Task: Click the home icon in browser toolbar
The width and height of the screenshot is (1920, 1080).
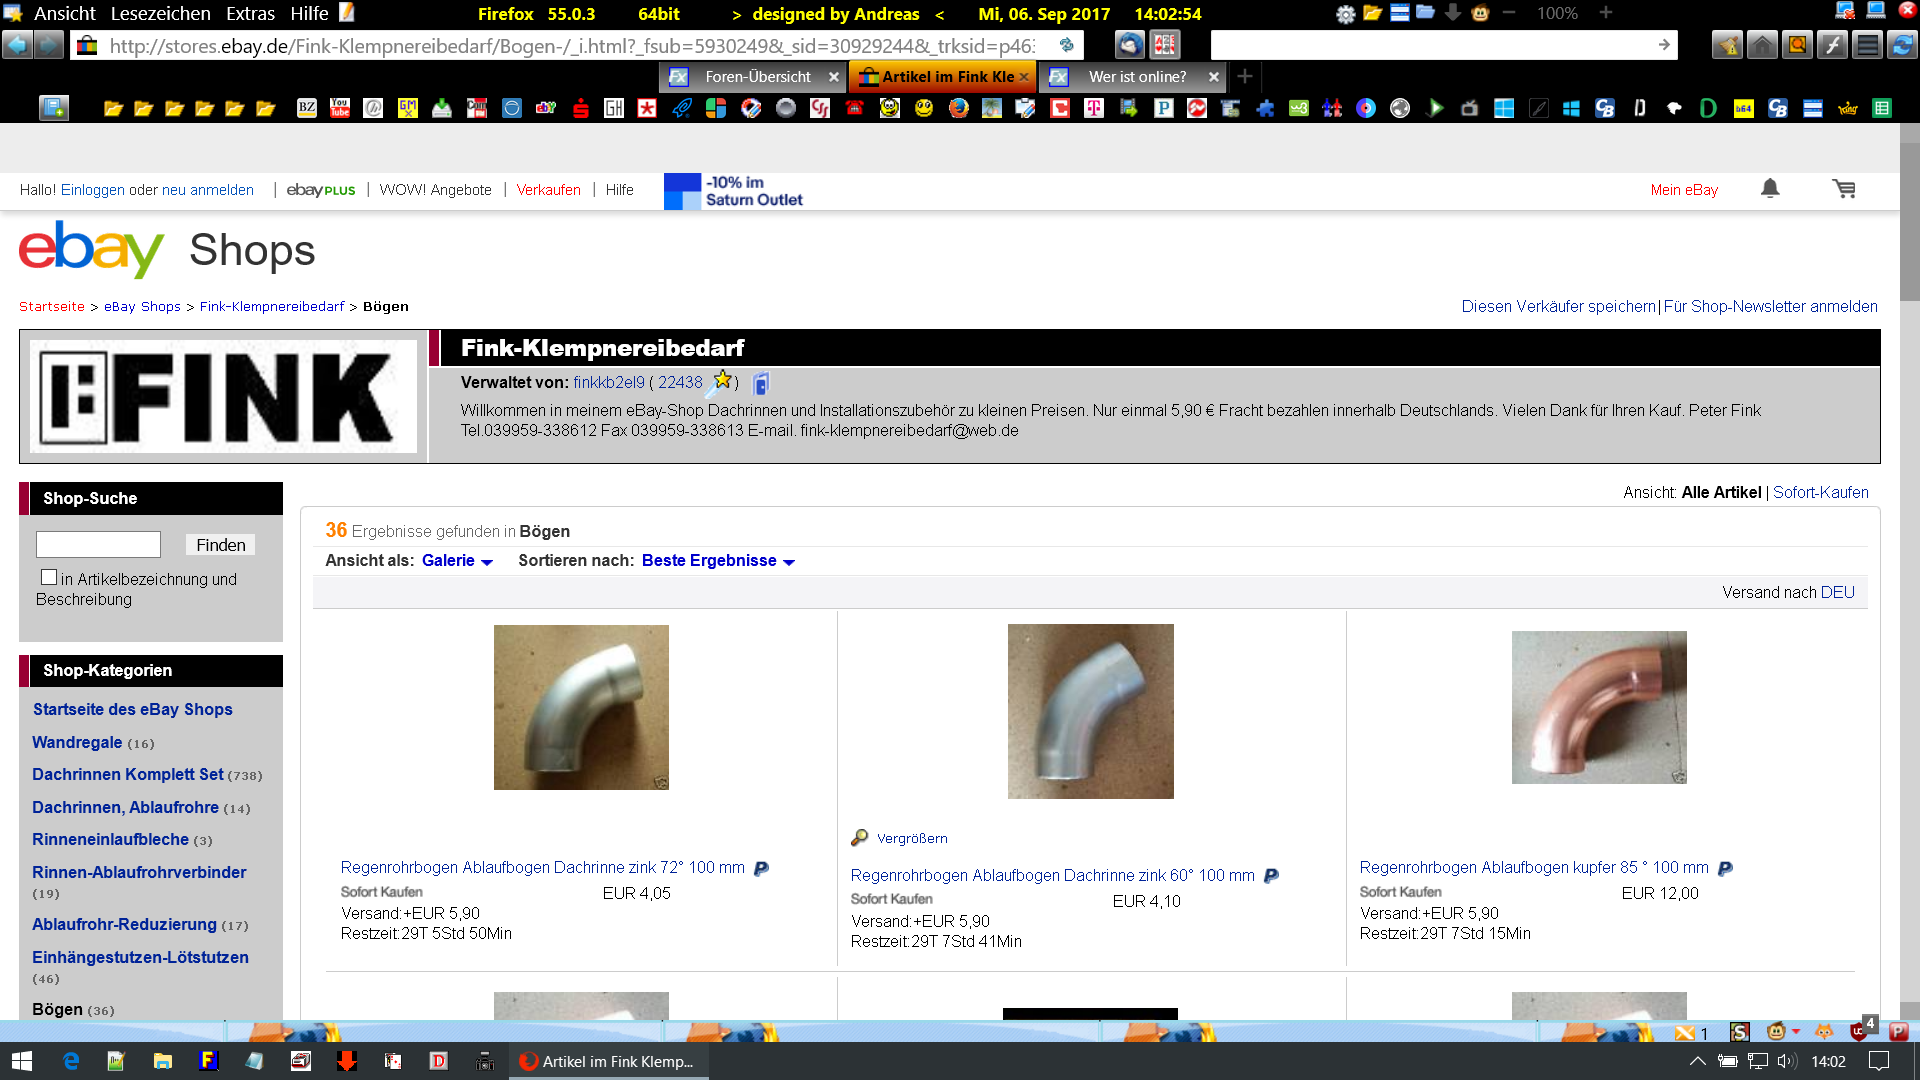Action: [x=1762, y=45]
